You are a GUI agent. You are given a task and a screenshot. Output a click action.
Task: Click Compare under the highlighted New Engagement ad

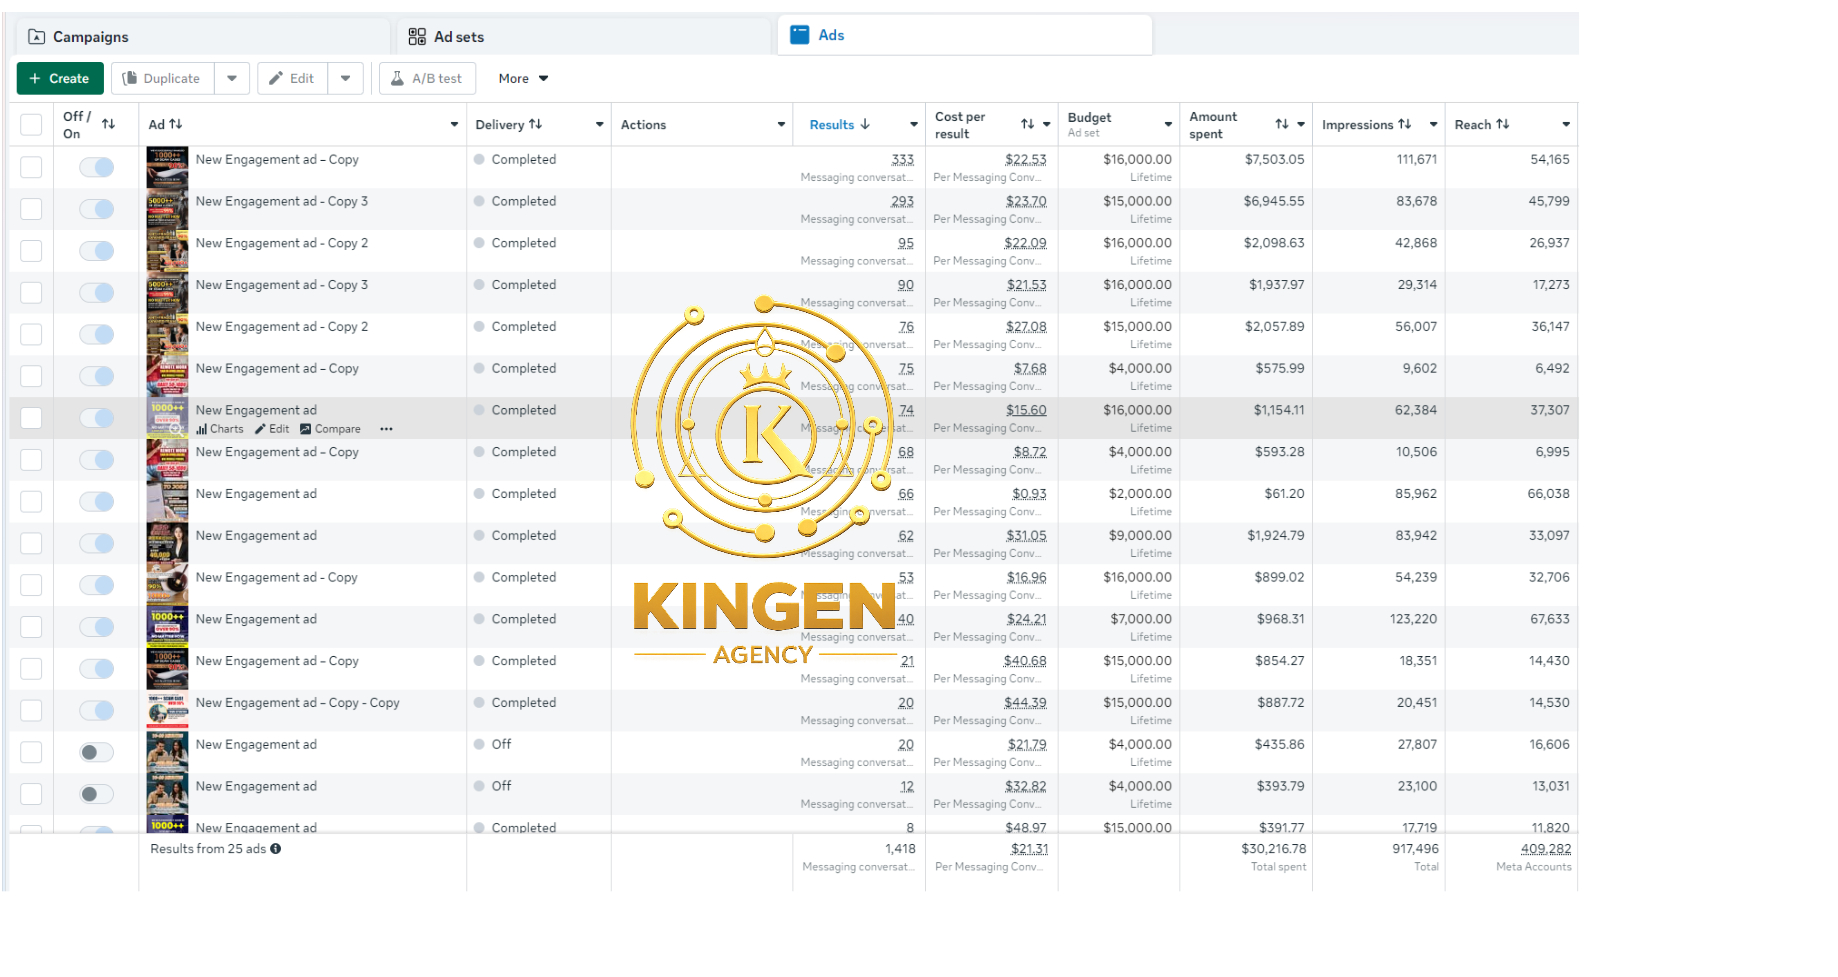tap(330, 429)
